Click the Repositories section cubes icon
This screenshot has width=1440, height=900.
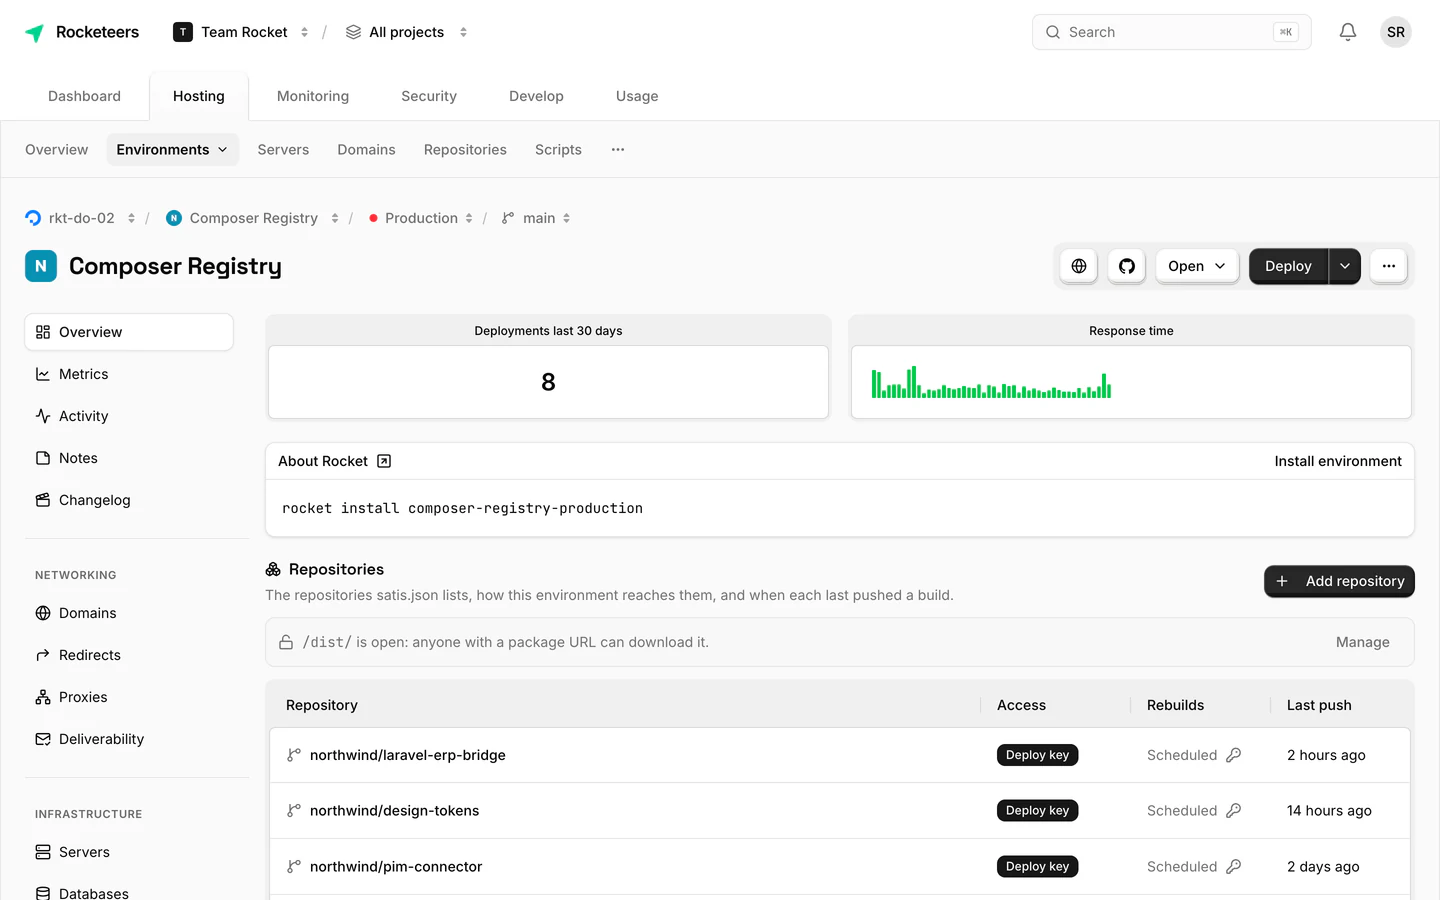pyautogui.click(x=273, y=569)
